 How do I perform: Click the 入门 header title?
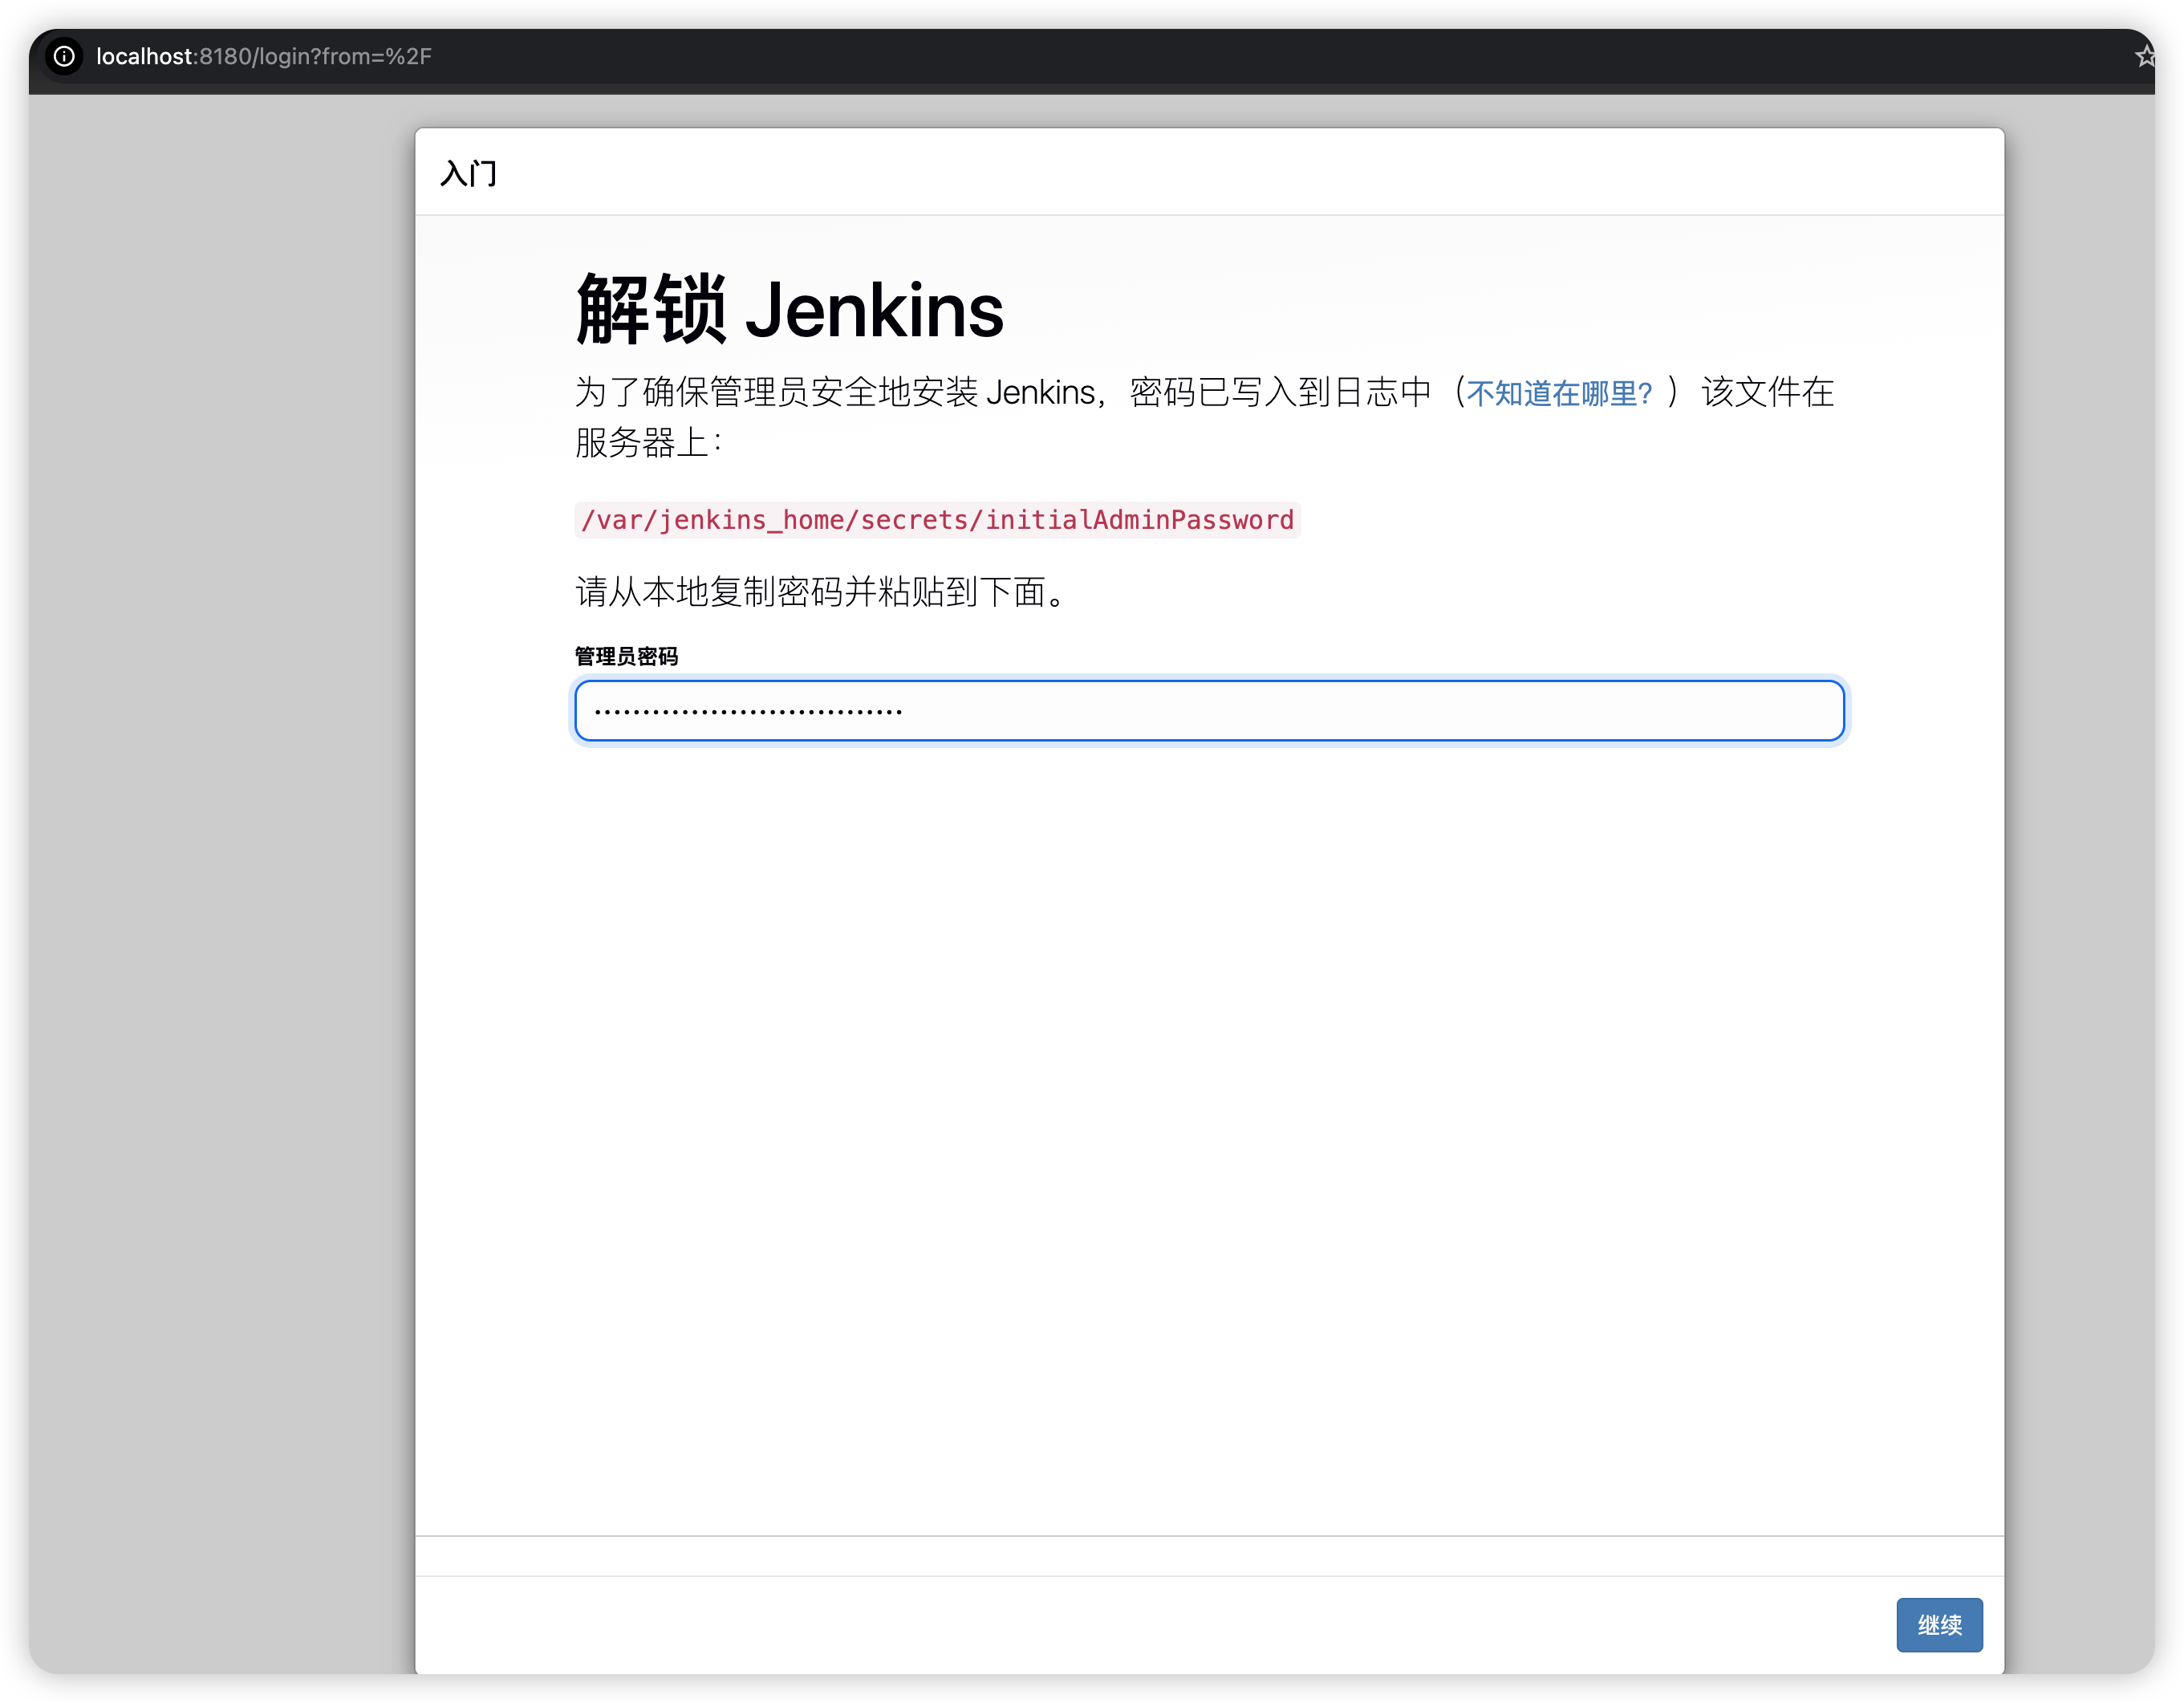[468, 173]
